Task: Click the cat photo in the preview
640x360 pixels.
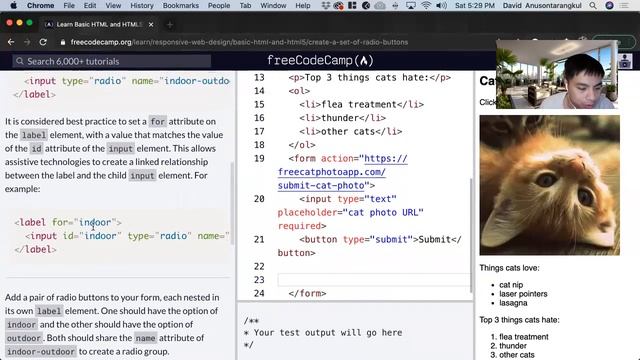Action: pyautogui.click(x=549, y=185)
